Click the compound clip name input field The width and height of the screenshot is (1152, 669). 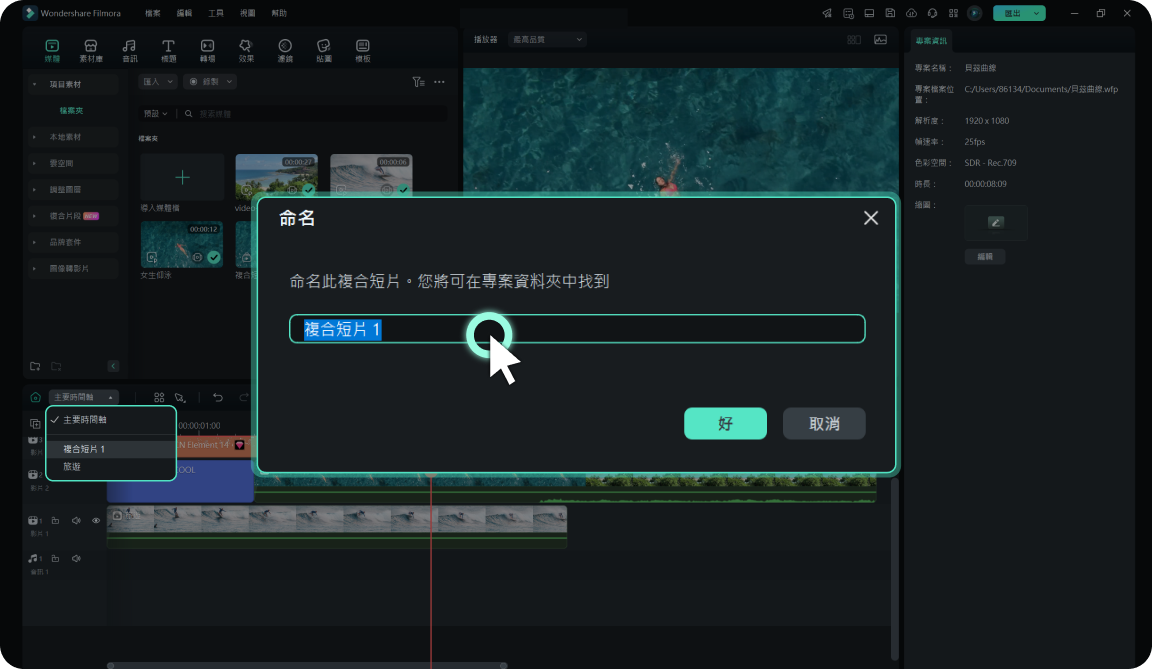[x=577, y=329]
